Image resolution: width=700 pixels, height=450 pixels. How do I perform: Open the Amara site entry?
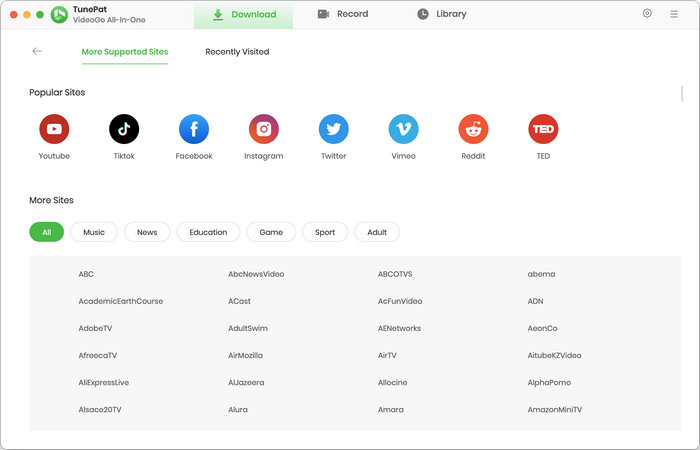click(x=391, y=409)
